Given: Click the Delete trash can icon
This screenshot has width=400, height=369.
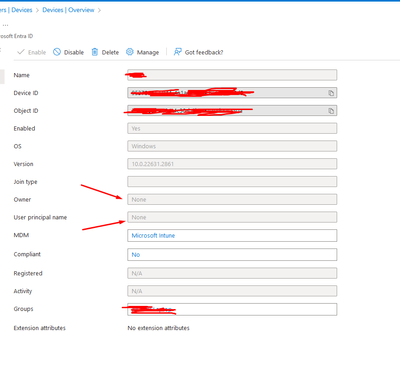Looking at the screenshot, I should pyautogui.click(x=95, y=52).
